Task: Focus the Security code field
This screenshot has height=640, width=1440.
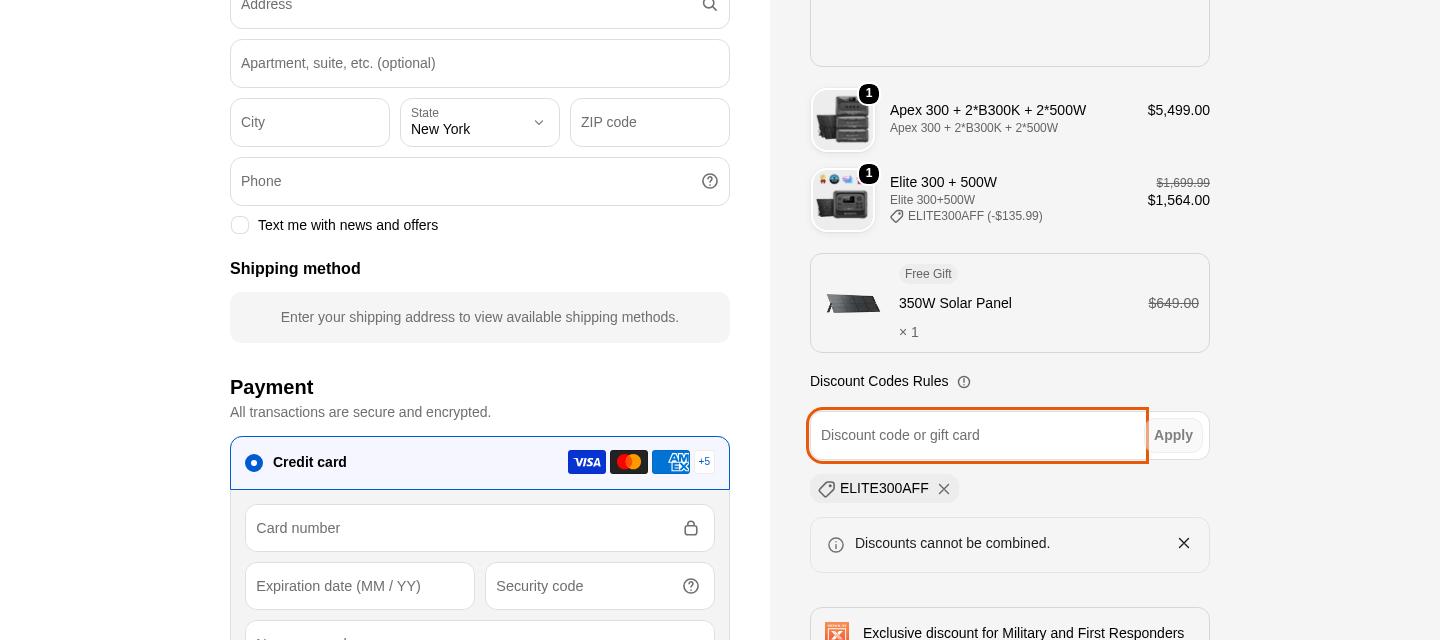Action: click(x=600, y=586)
